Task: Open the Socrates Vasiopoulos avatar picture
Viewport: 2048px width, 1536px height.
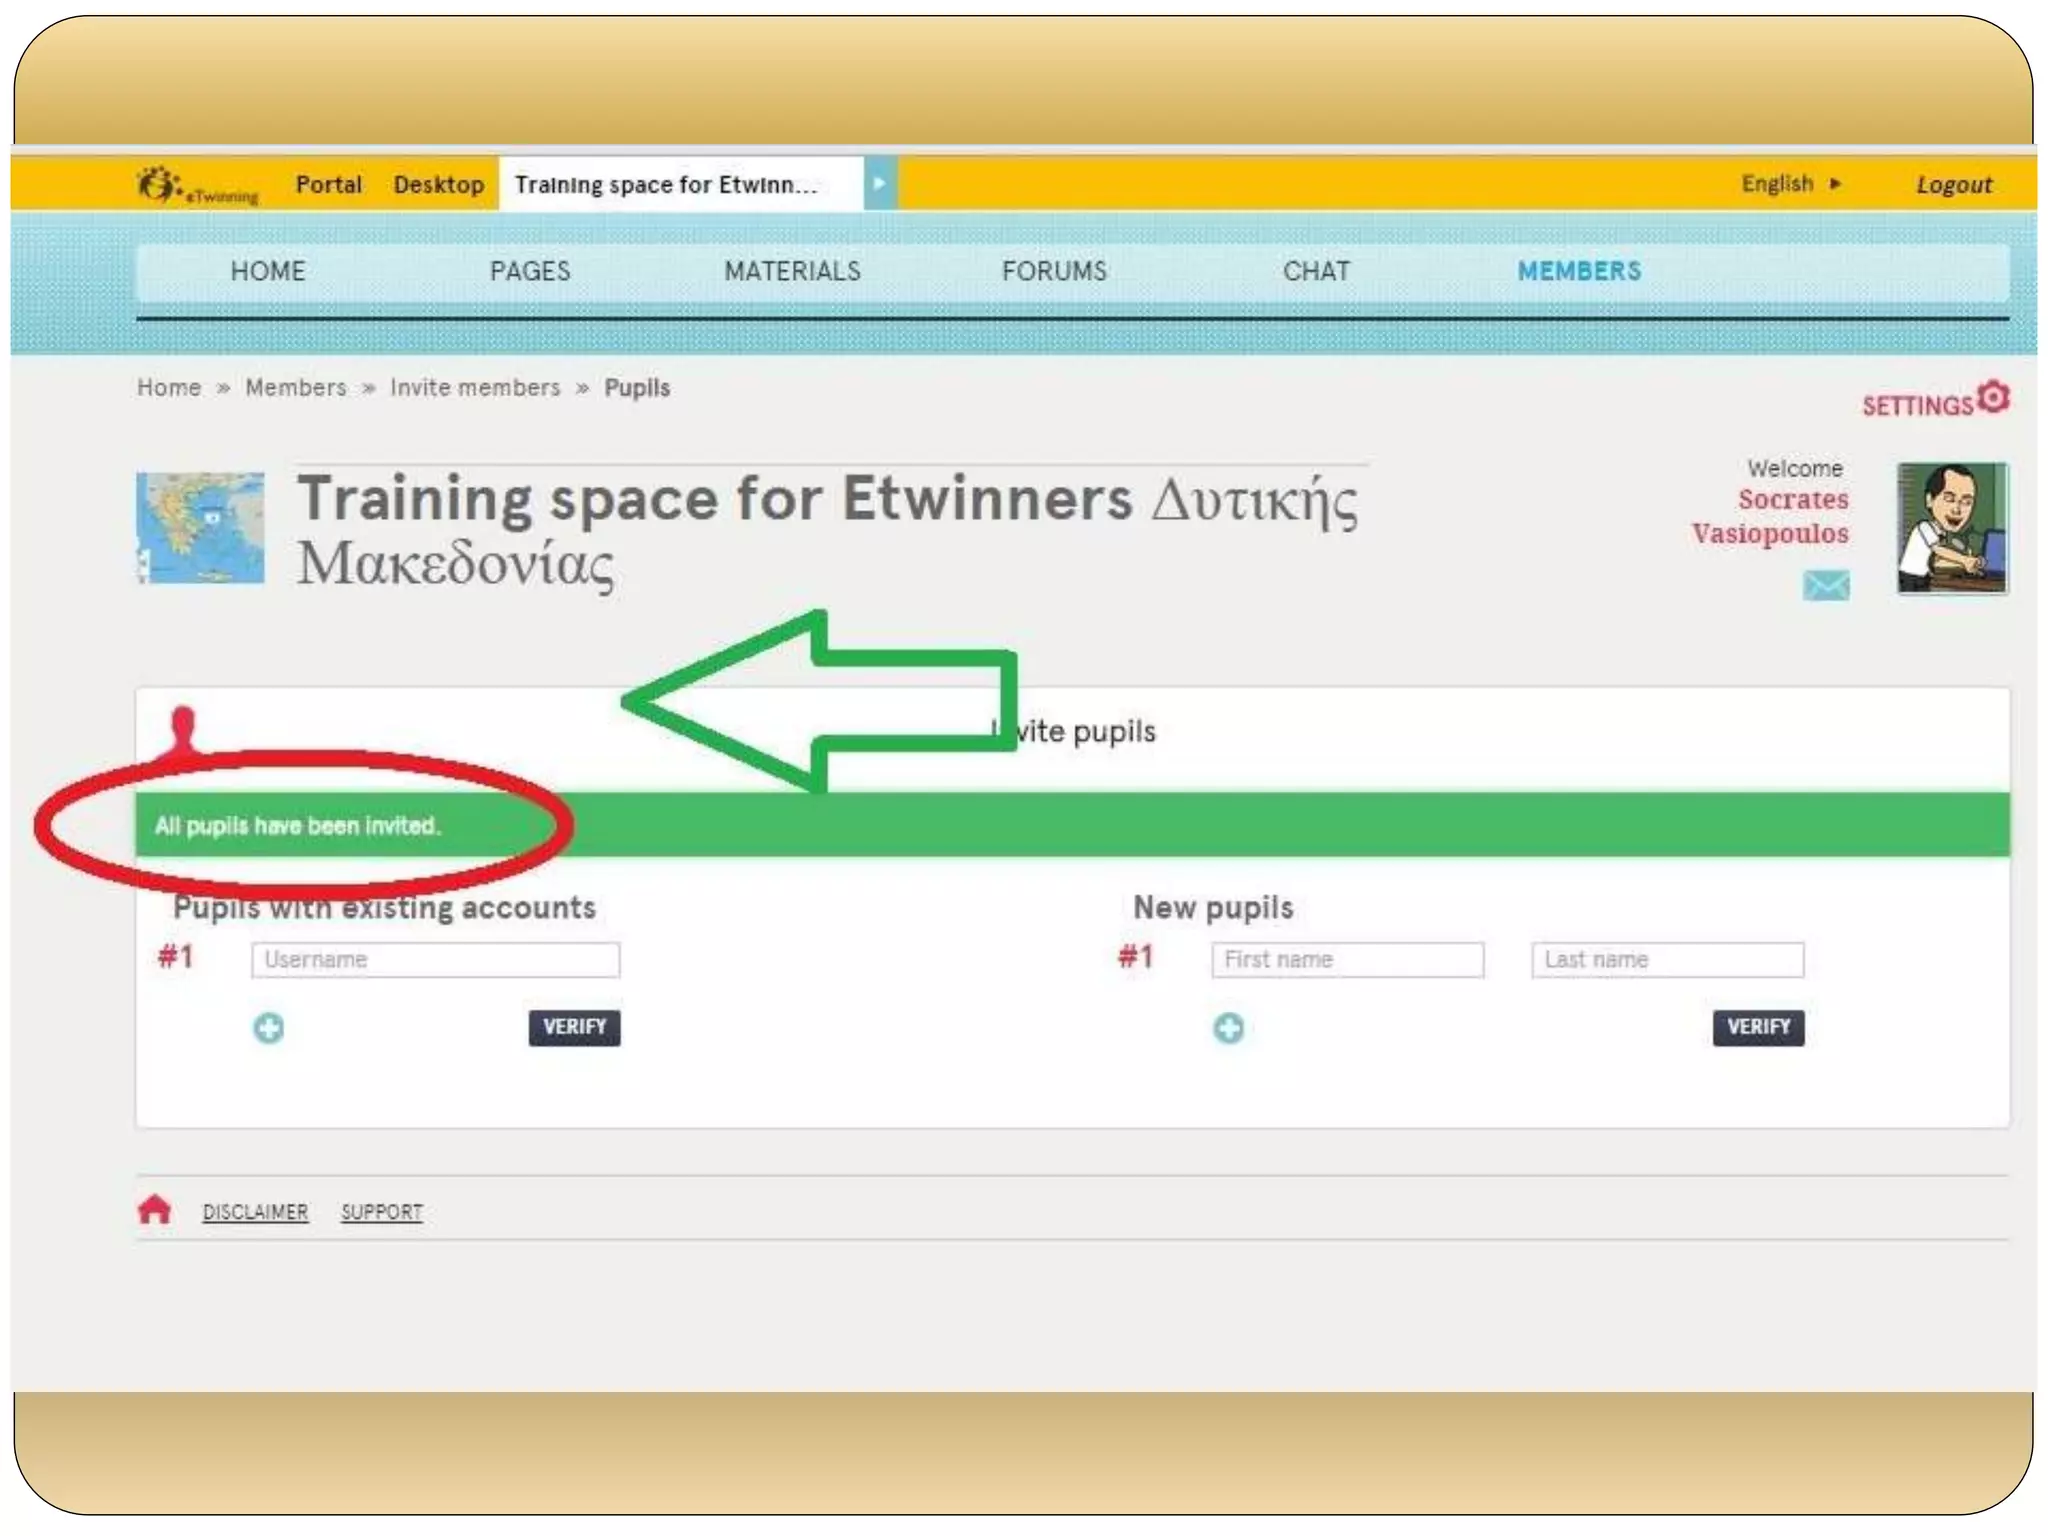Action: 1951,528
